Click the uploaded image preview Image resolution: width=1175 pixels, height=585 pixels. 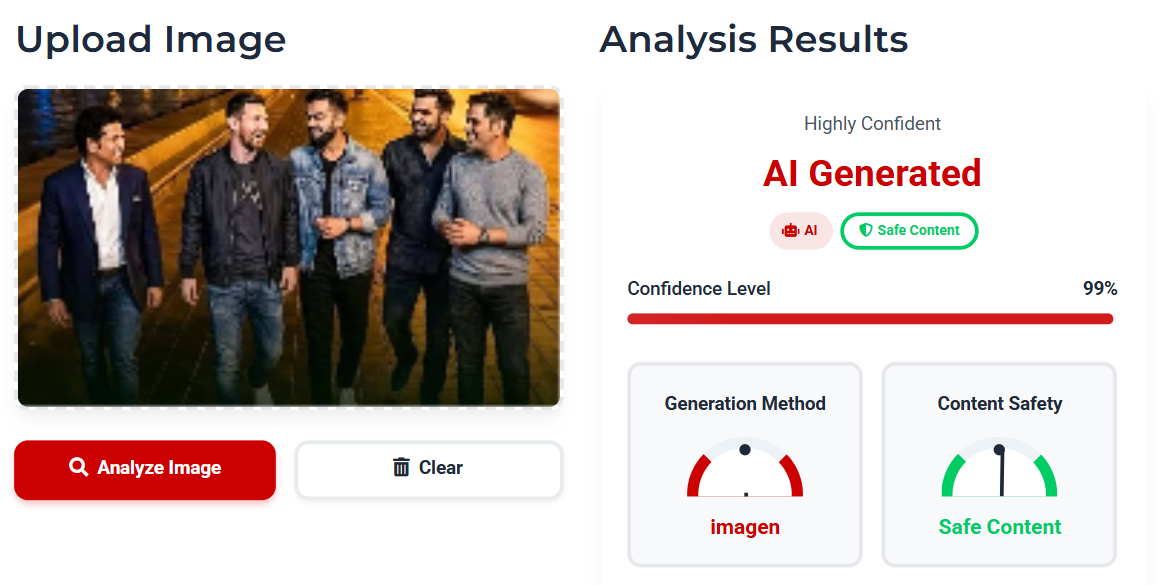289,247
